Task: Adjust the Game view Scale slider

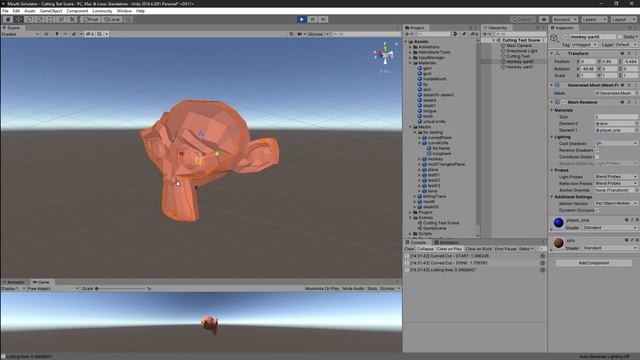Action: pyautogui.click(x=121, y=289)
